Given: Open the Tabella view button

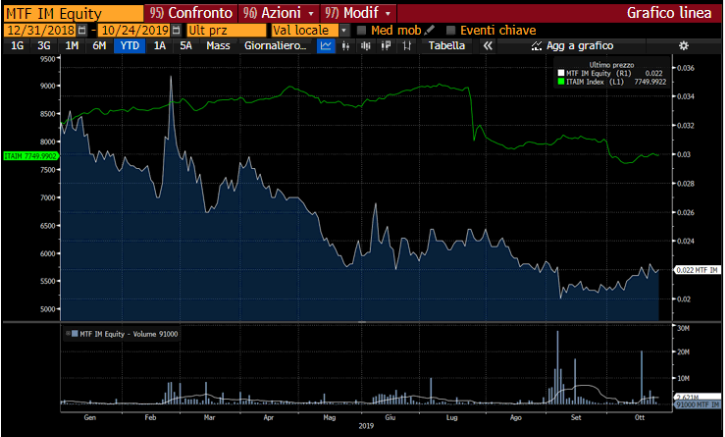Looking at the screenshot, I should click(447, 46).
